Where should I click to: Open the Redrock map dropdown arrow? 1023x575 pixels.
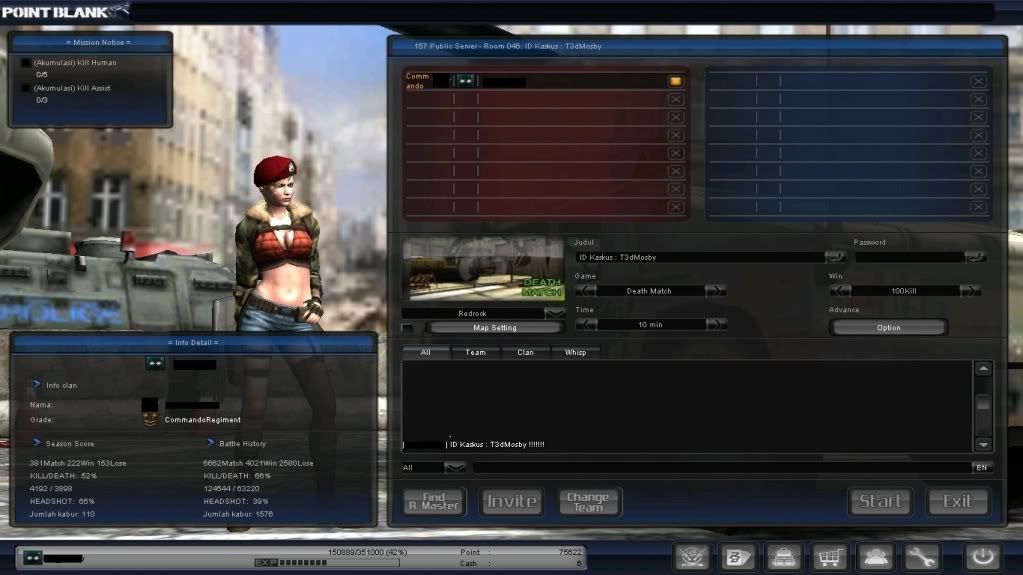pos(555,313)
